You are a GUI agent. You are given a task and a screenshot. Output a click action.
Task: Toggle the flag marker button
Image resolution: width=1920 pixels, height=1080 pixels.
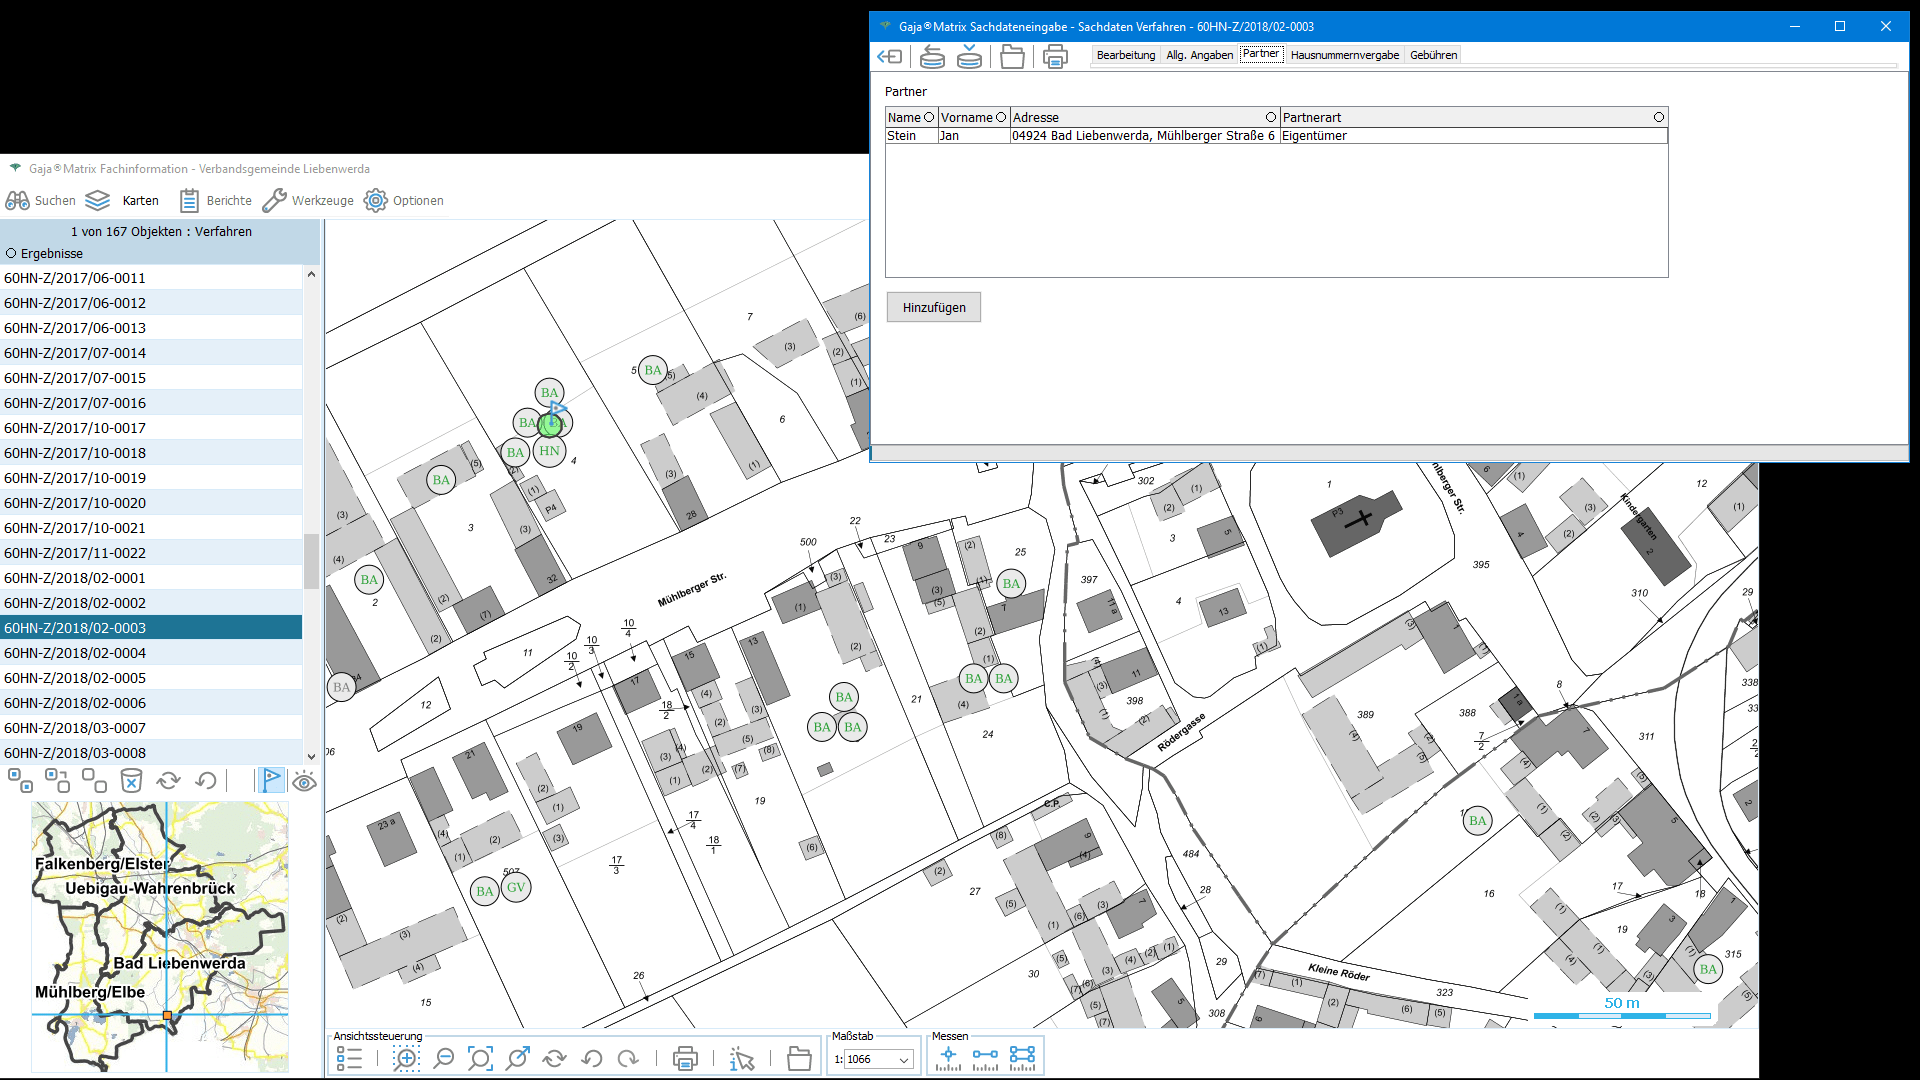click(271, 780)
